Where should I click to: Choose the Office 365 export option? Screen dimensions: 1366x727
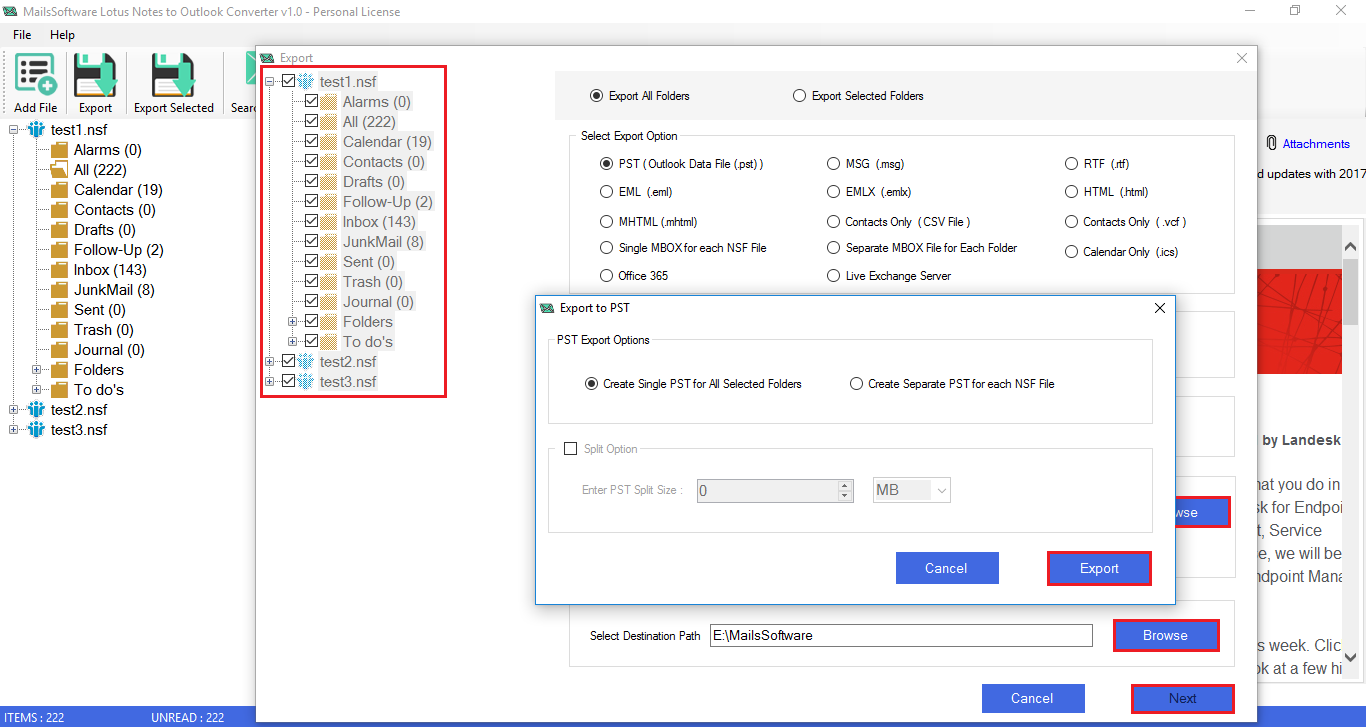pos(607,276)
